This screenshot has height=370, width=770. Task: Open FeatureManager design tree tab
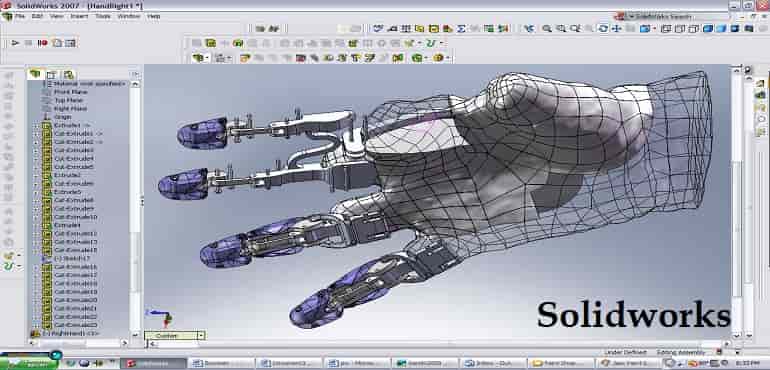[x=35, y=74]
